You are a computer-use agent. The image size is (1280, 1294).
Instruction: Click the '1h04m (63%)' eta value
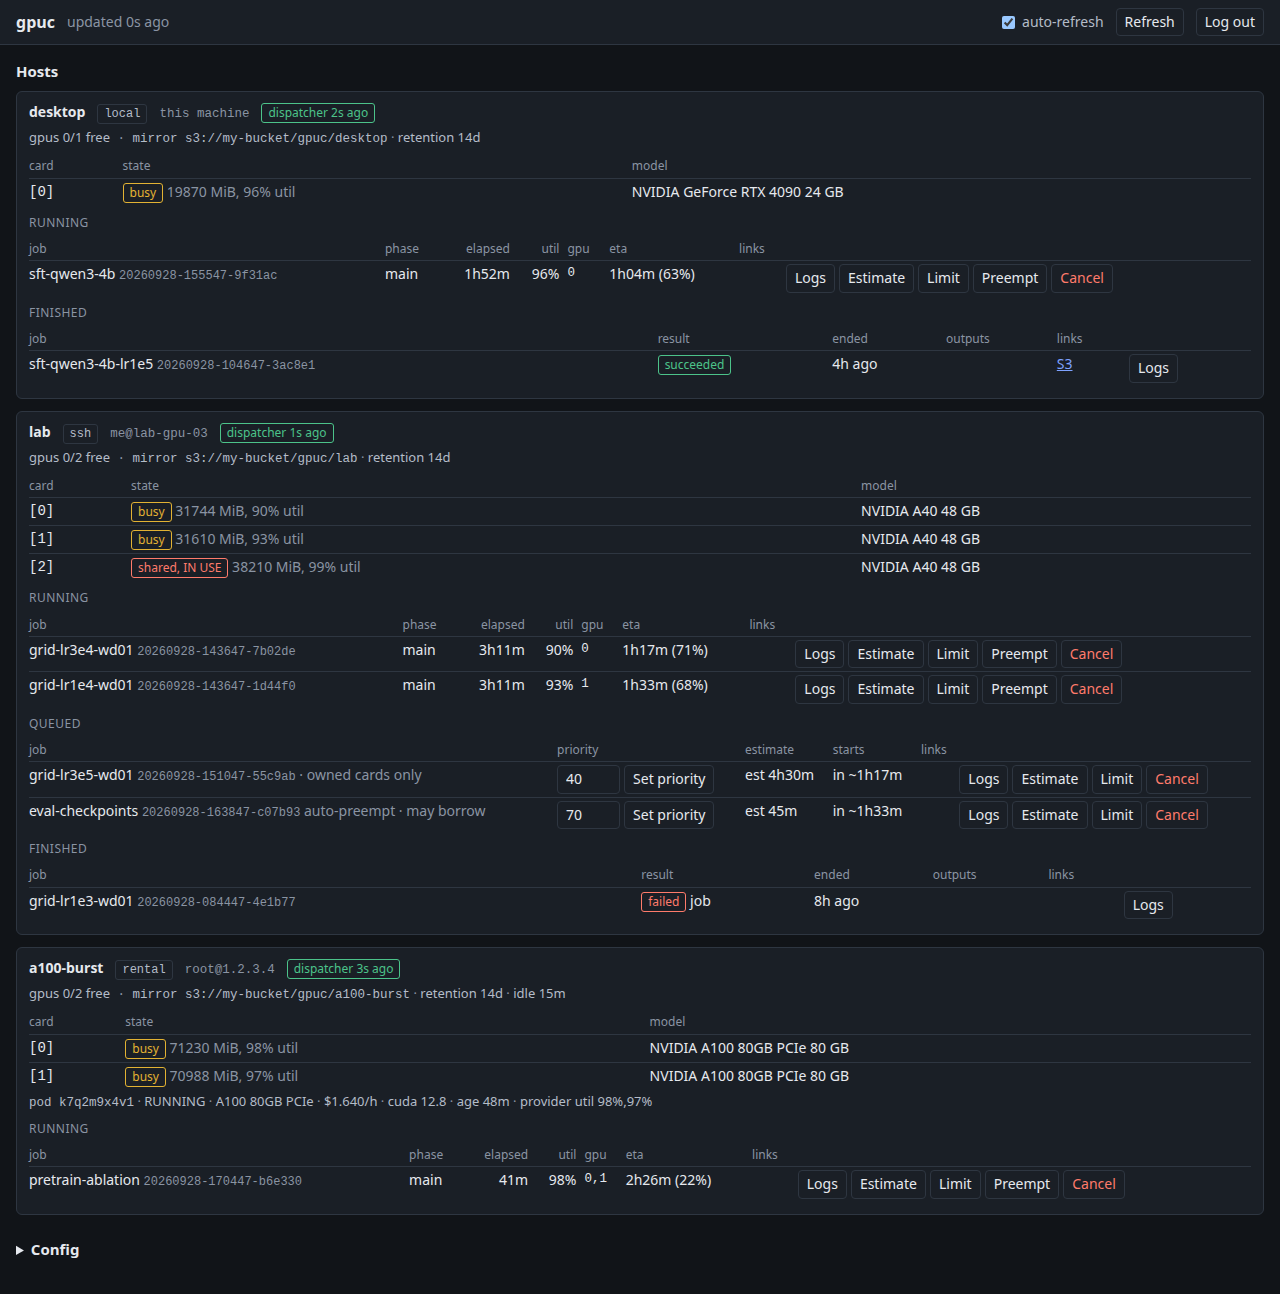(652, 274)
